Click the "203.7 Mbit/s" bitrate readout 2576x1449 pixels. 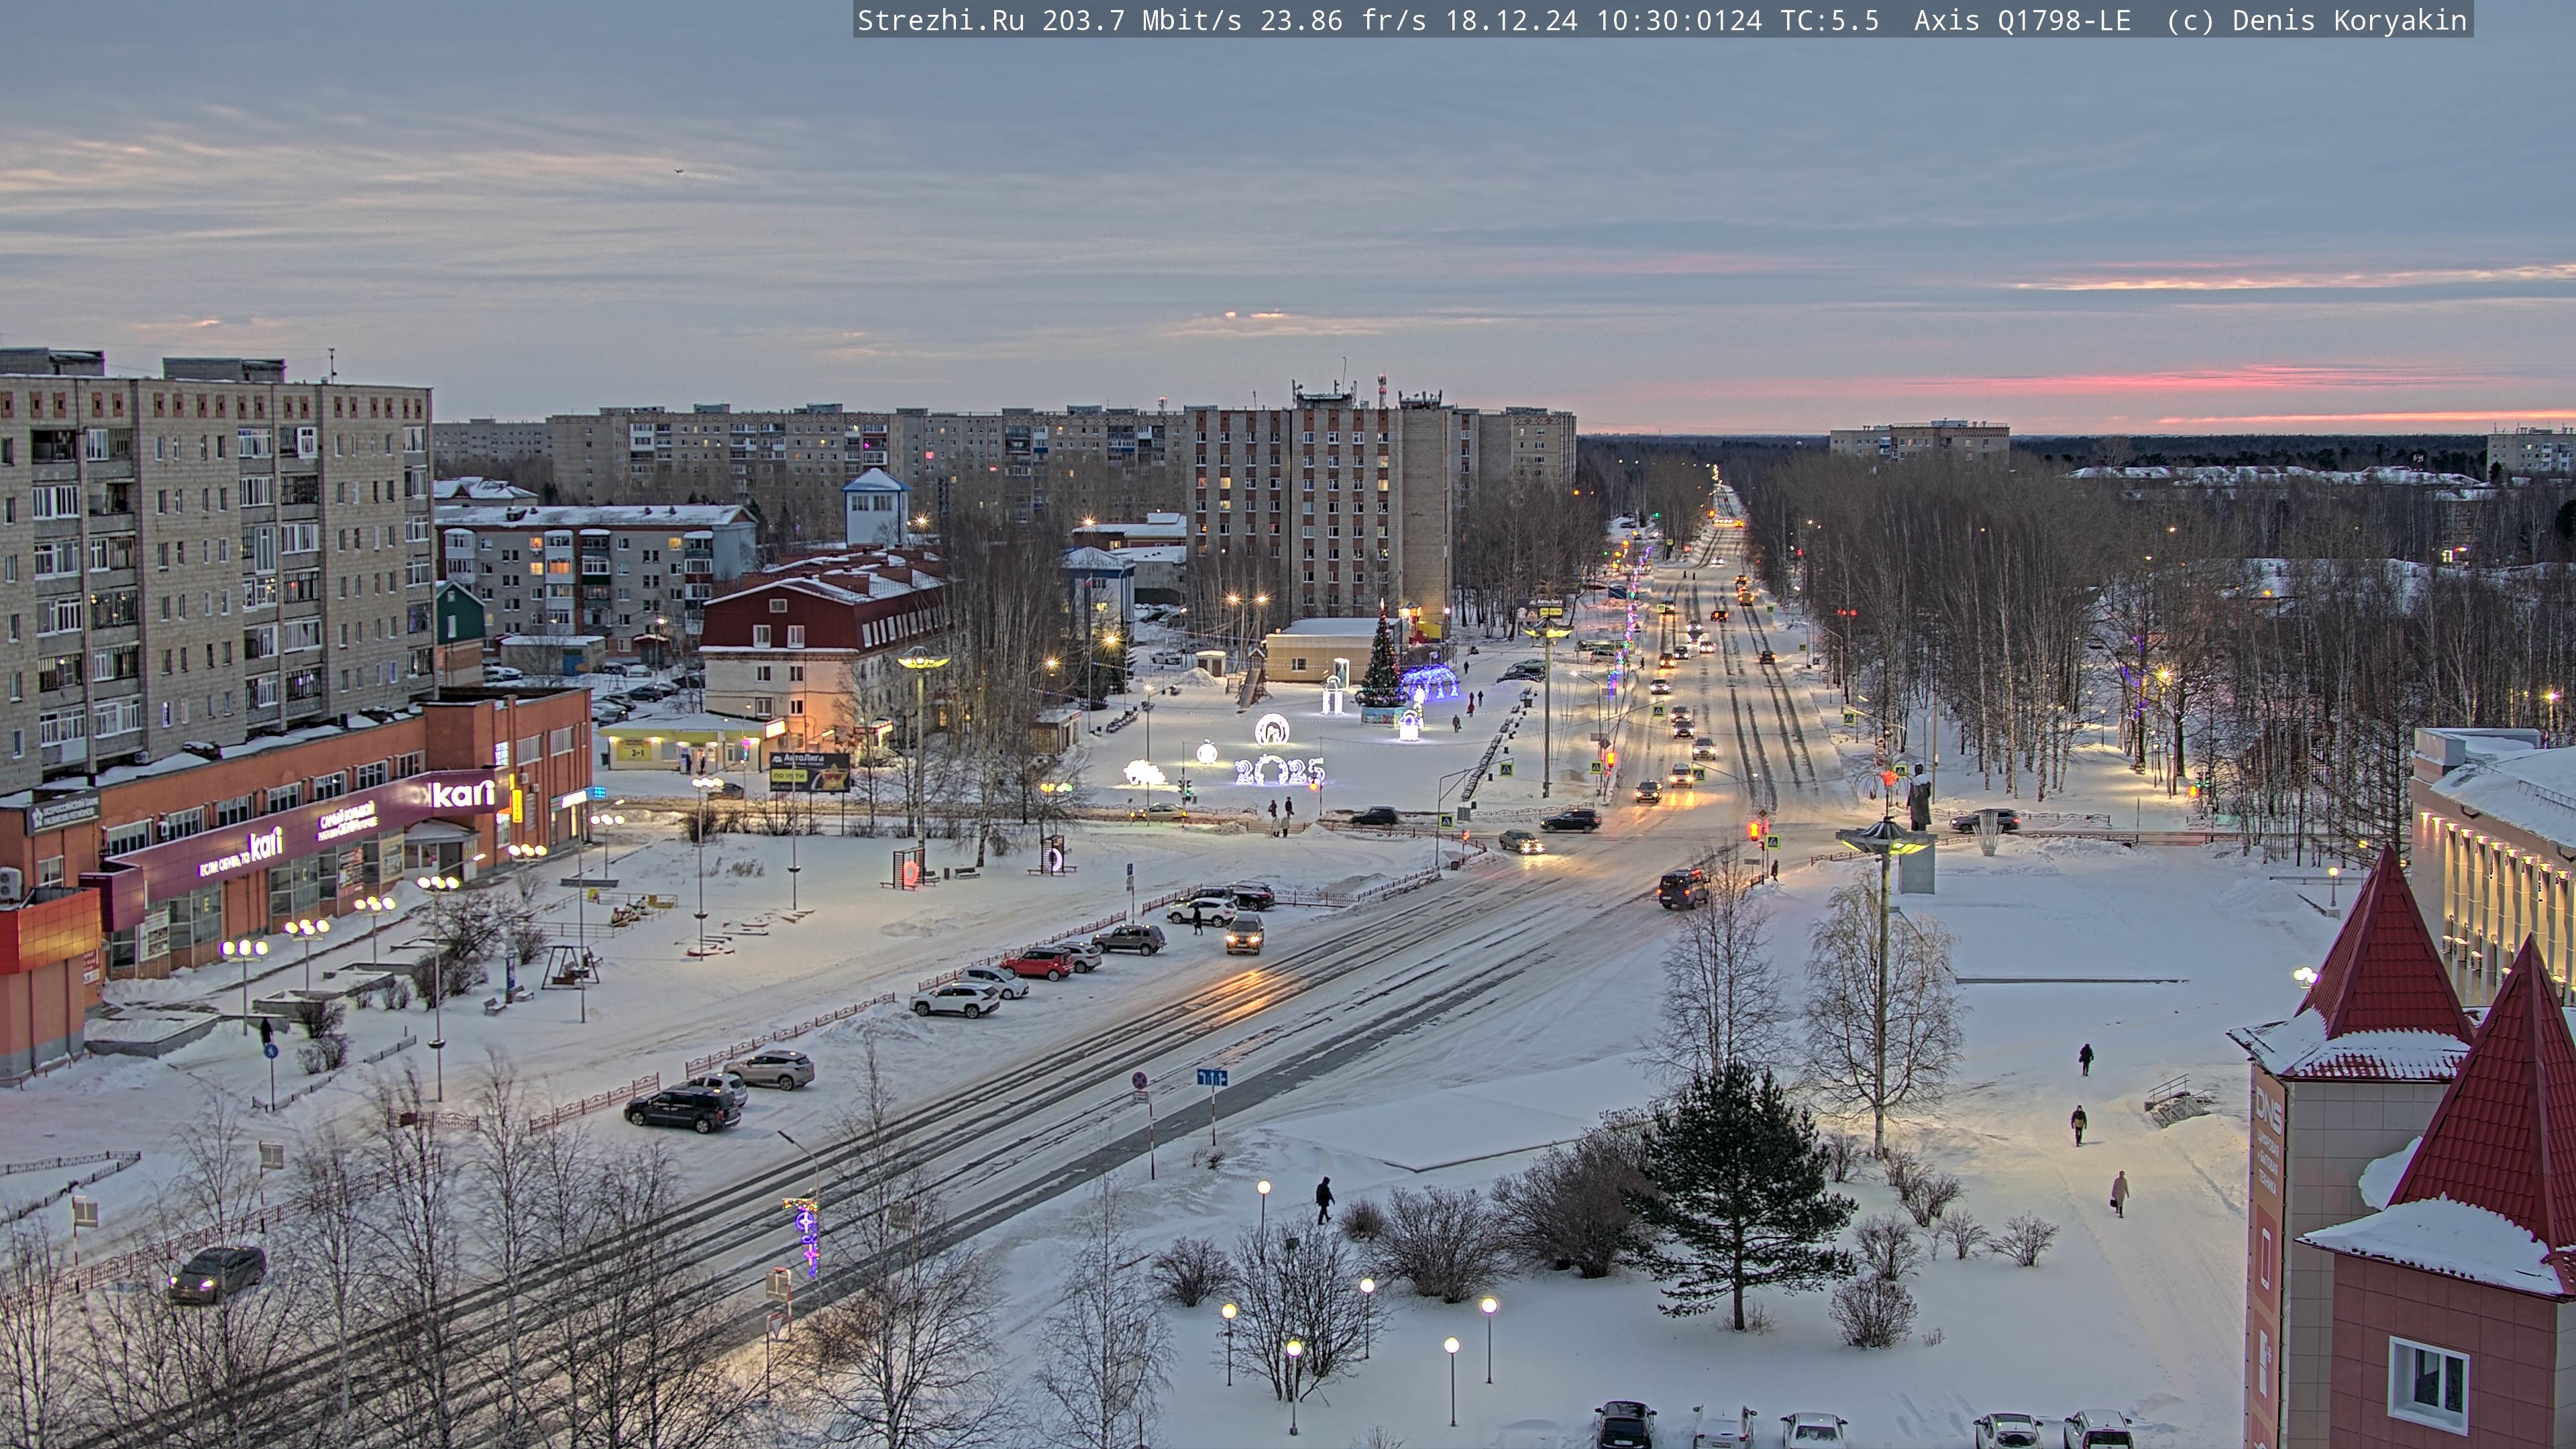[x=1141, y=20]
